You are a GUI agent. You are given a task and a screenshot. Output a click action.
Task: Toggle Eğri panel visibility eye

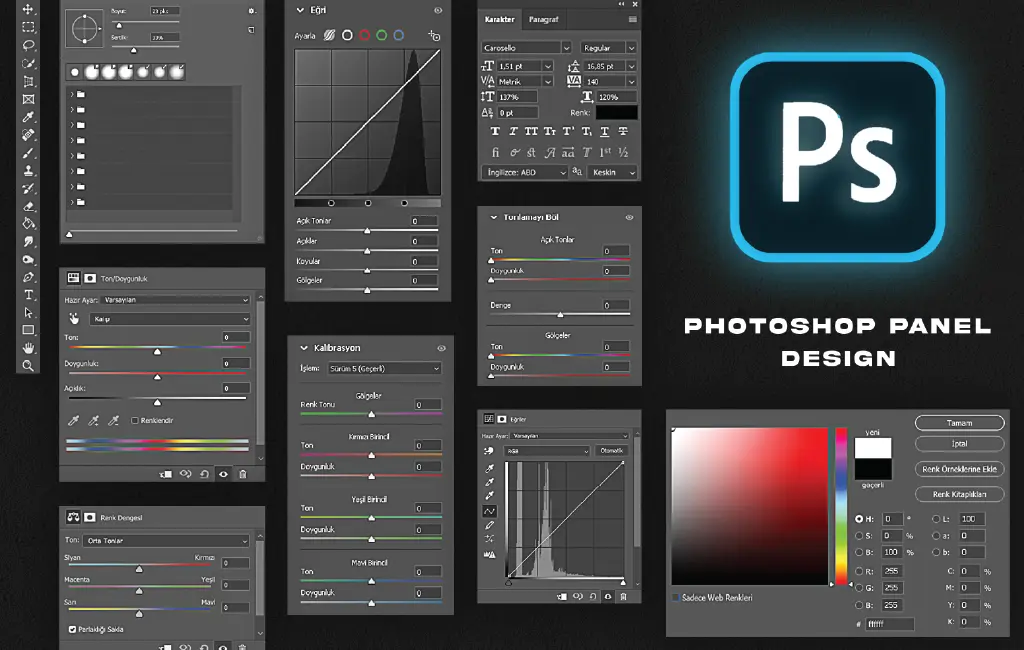pyautogui.click(x=438, y=10)
